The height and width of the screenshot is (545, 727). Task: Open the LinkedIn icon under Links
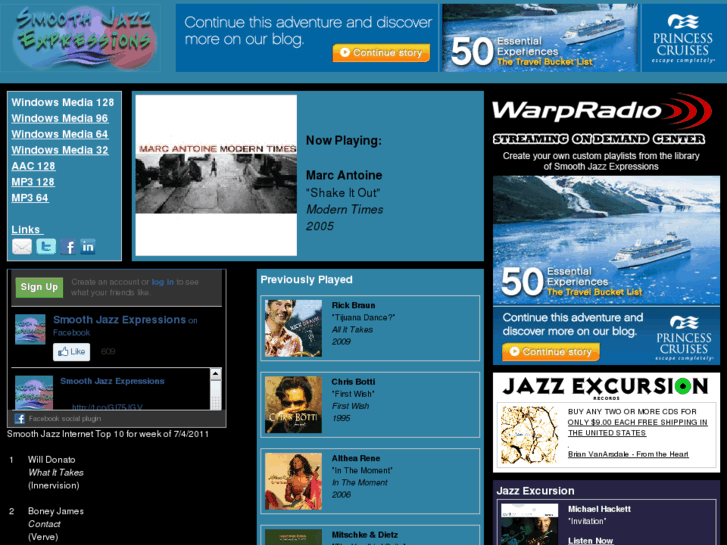coord(88,246)
